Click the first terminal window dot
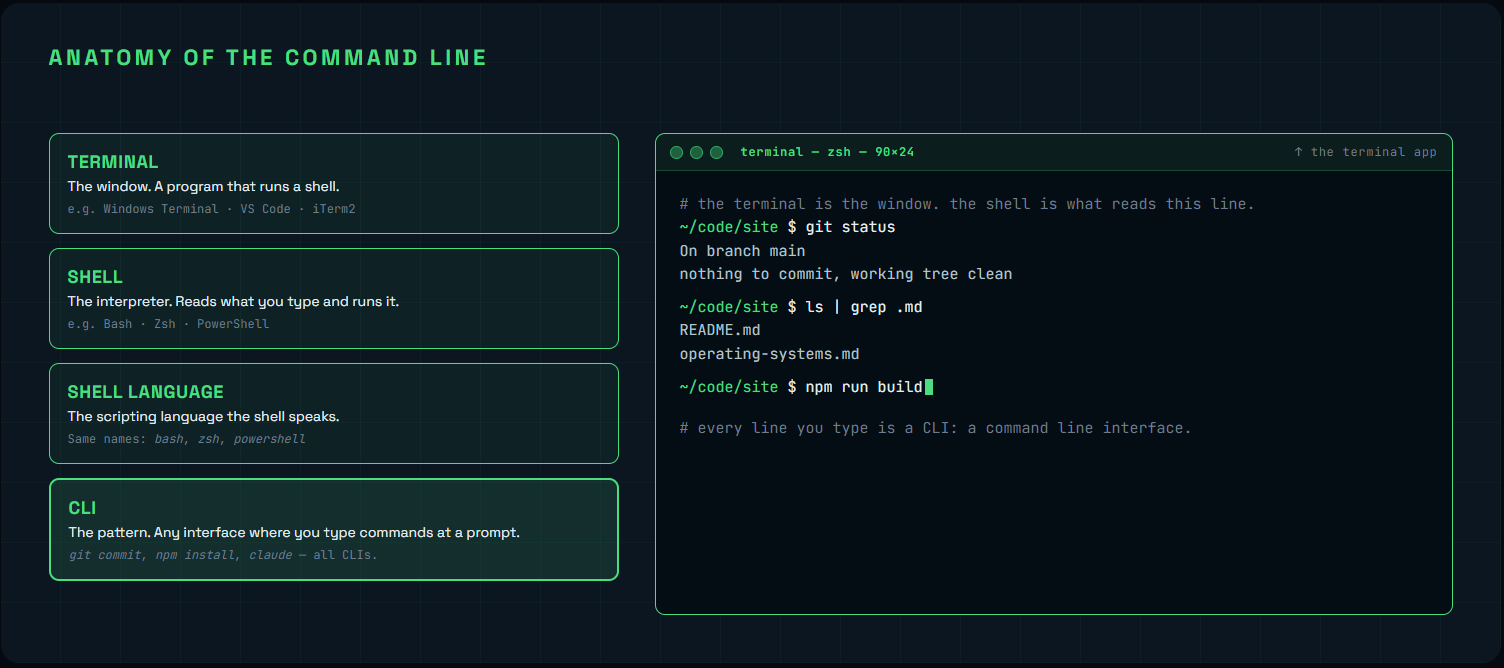The width and height of the screenshot is (1504, 668). click(x=676, y=152)
